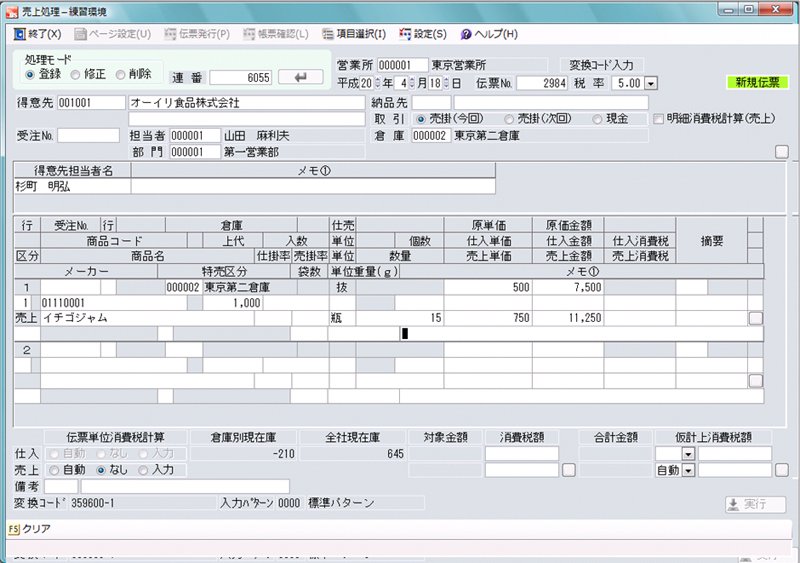Click product name cell イチゴジャム
This screenshot has width=800, height=563.
pos(147,318)
